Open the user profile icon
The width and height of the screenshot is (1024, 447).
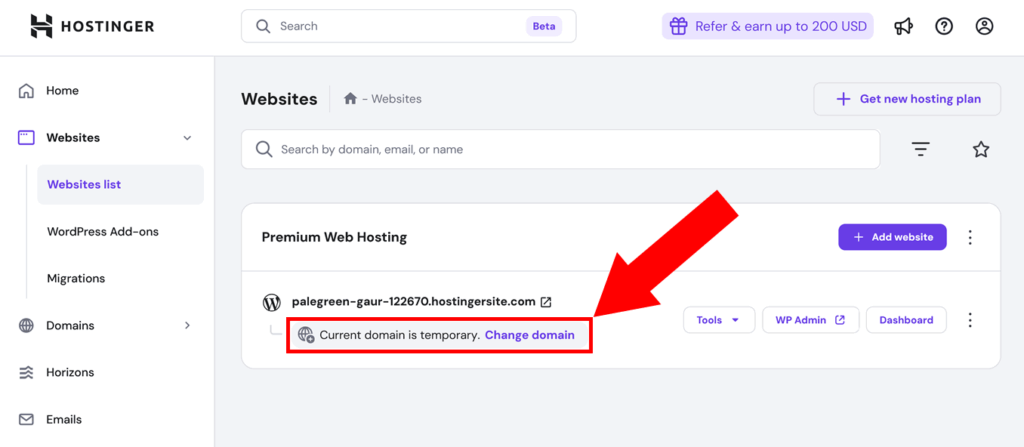click(984, 26)
